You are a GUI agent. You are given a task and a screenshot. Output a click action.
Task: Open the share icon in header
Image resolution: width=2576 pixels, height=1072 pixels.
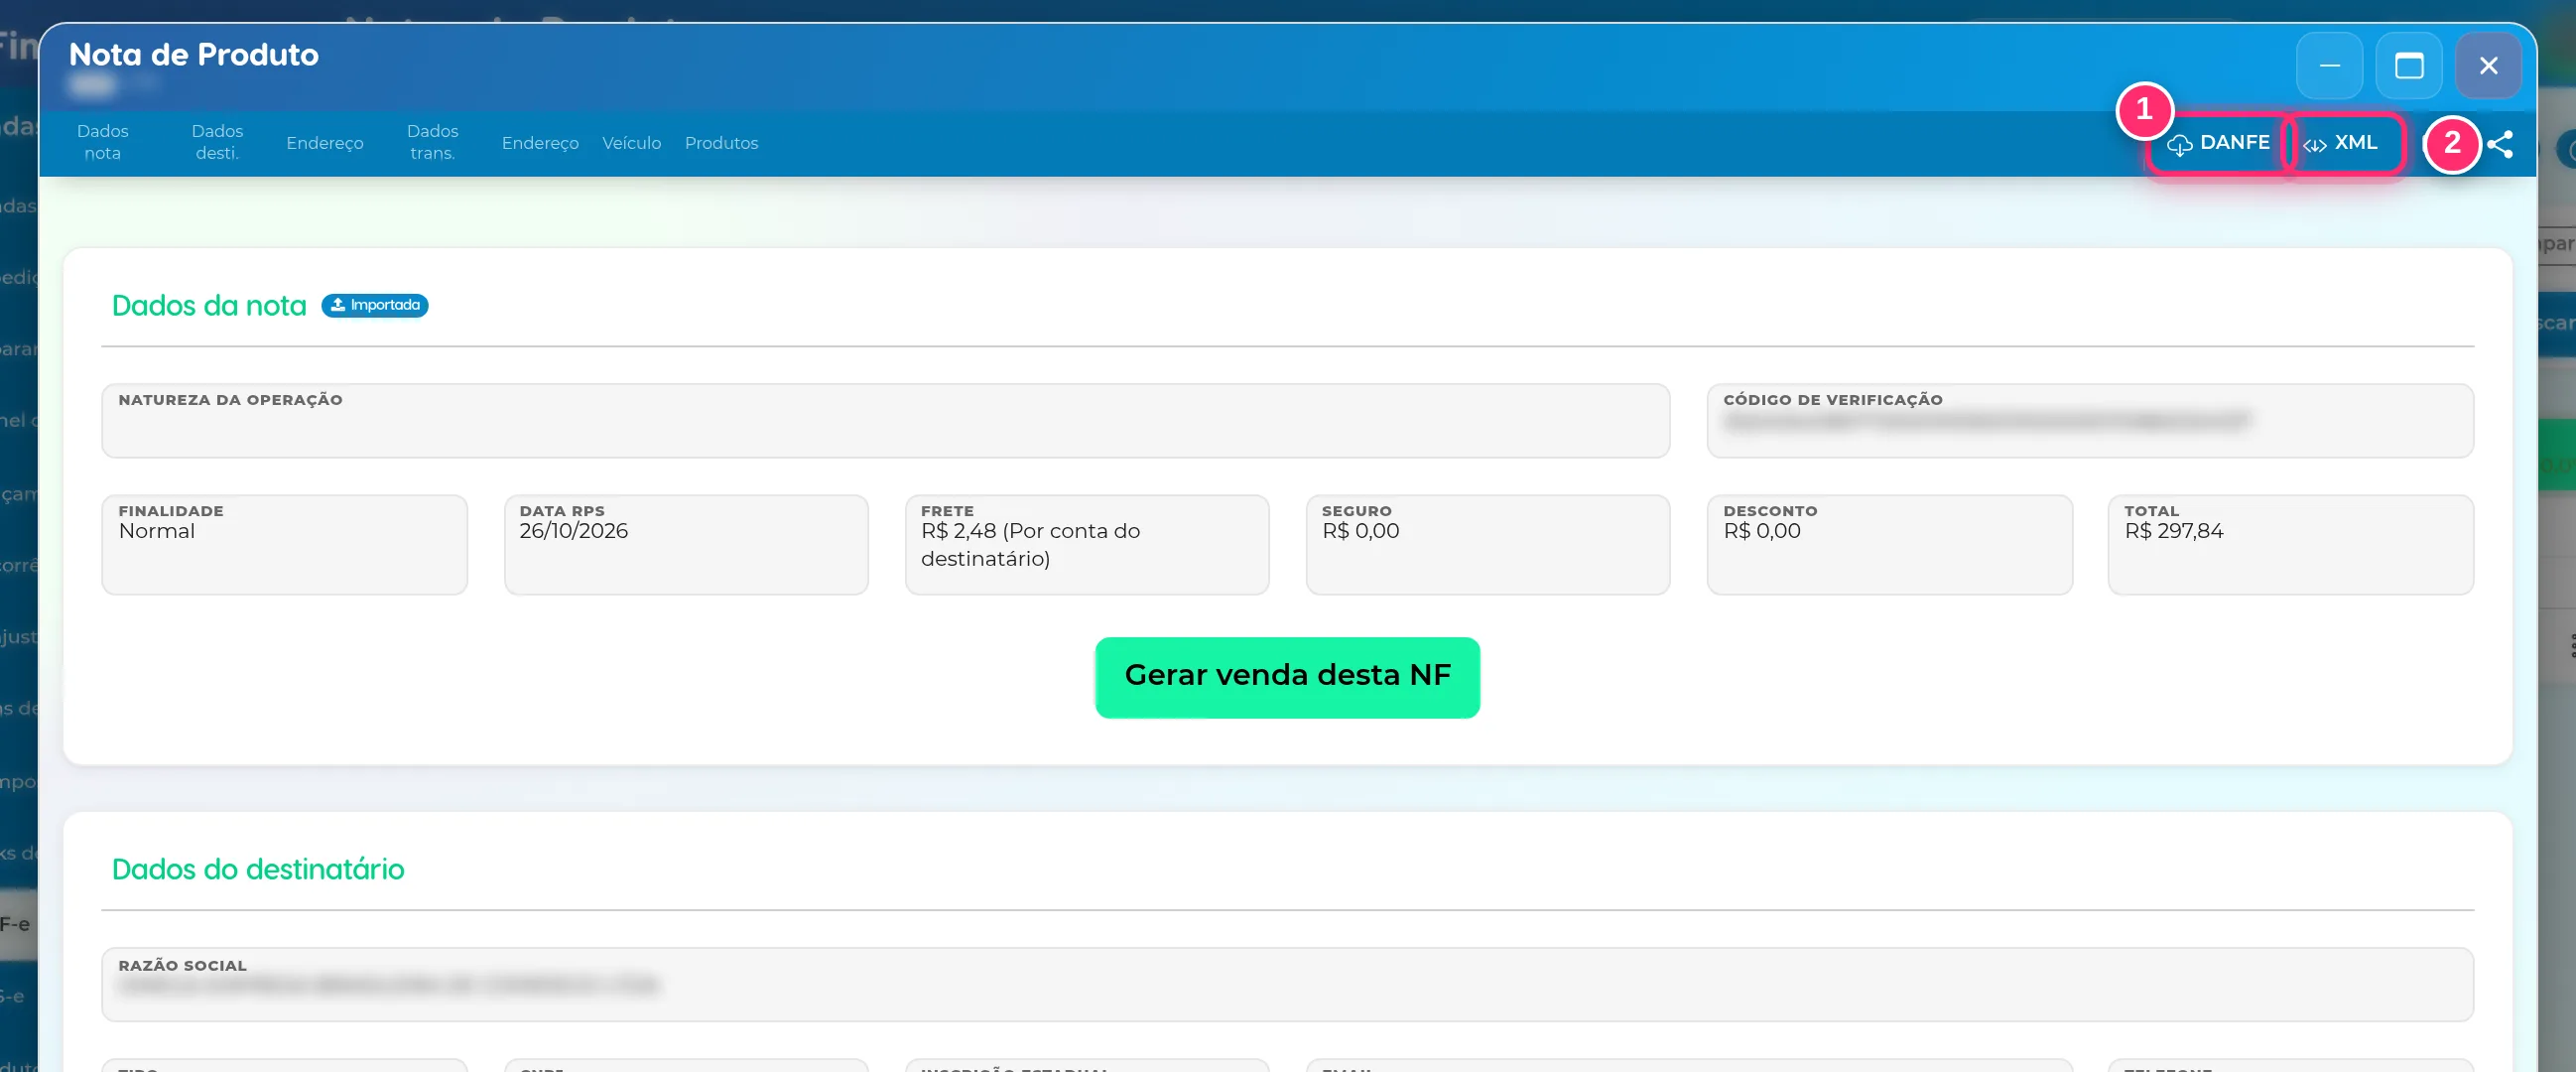pos(2499,144)
